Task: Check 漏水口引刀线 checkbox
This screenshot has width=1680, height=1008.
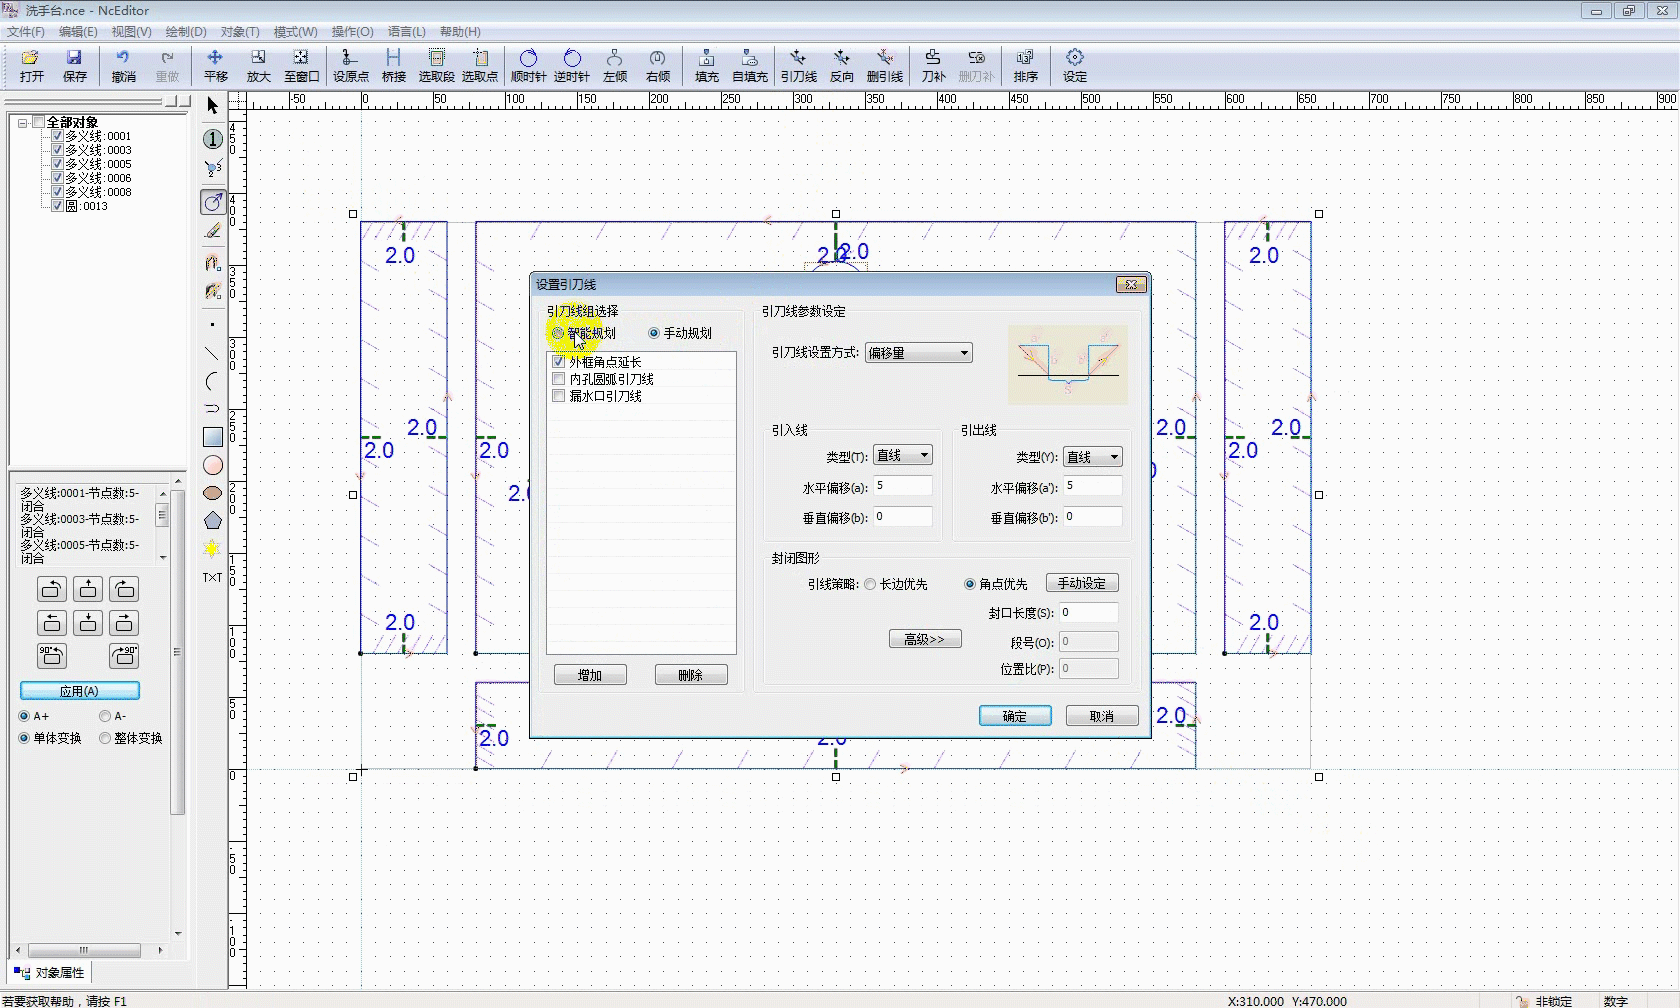Action: [x=559, y=396]
